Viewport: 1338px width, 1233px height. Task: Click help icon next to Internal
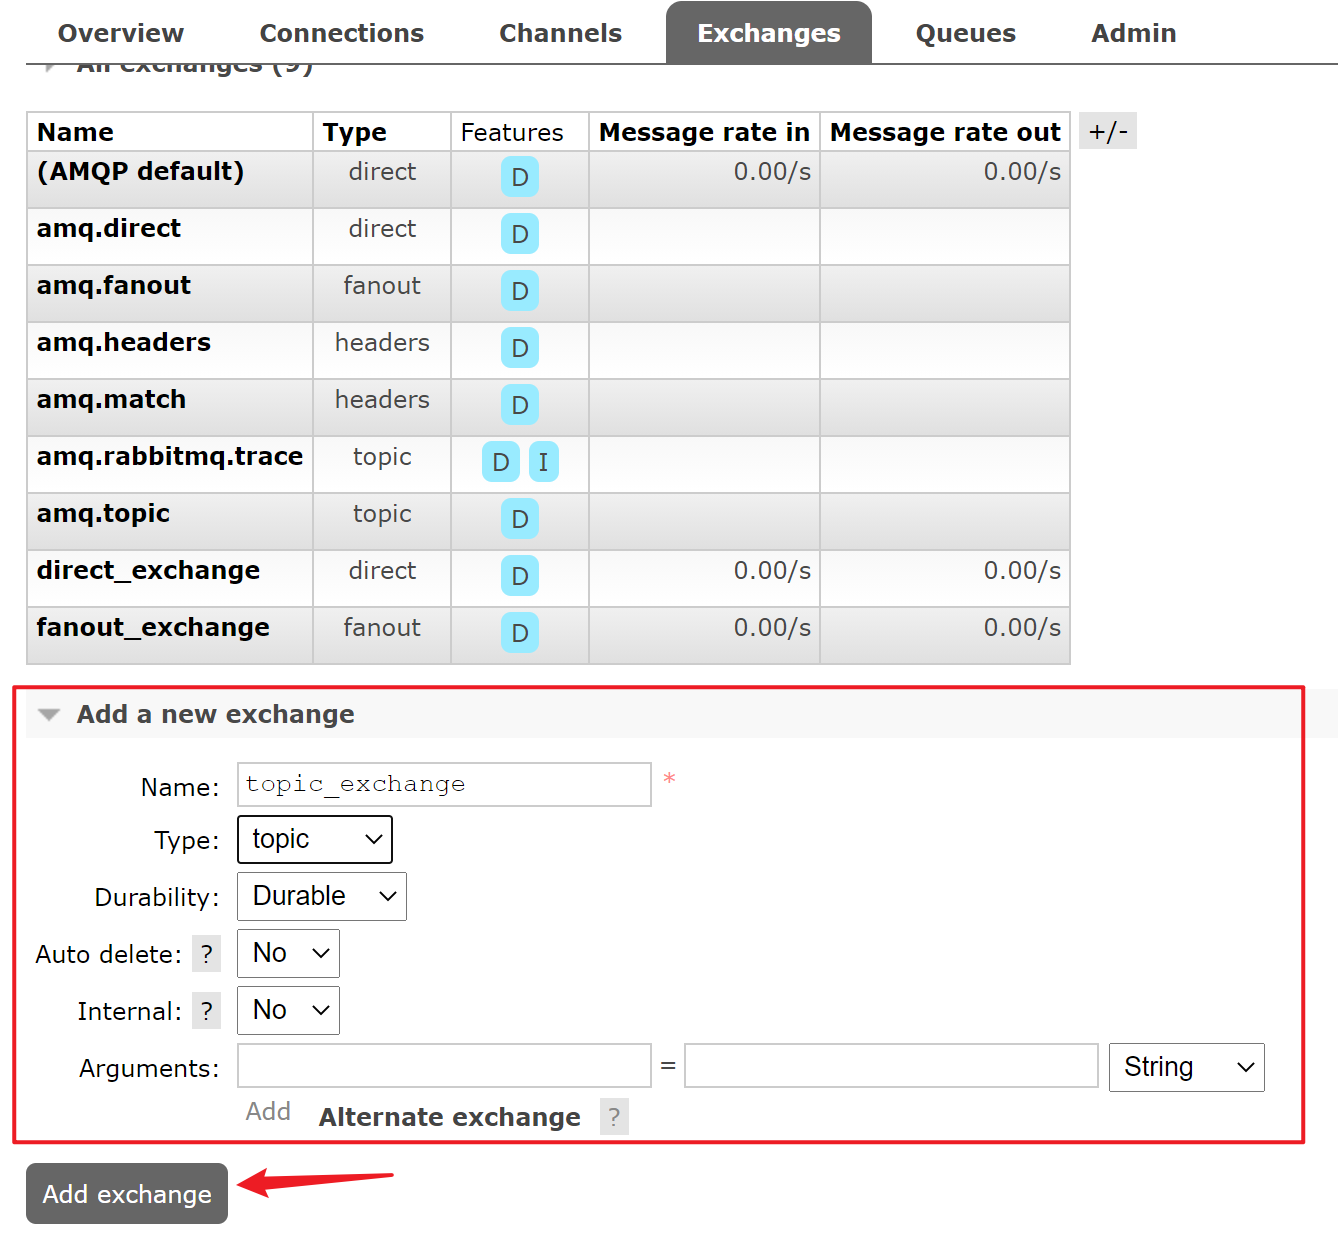pos(206,1011)
